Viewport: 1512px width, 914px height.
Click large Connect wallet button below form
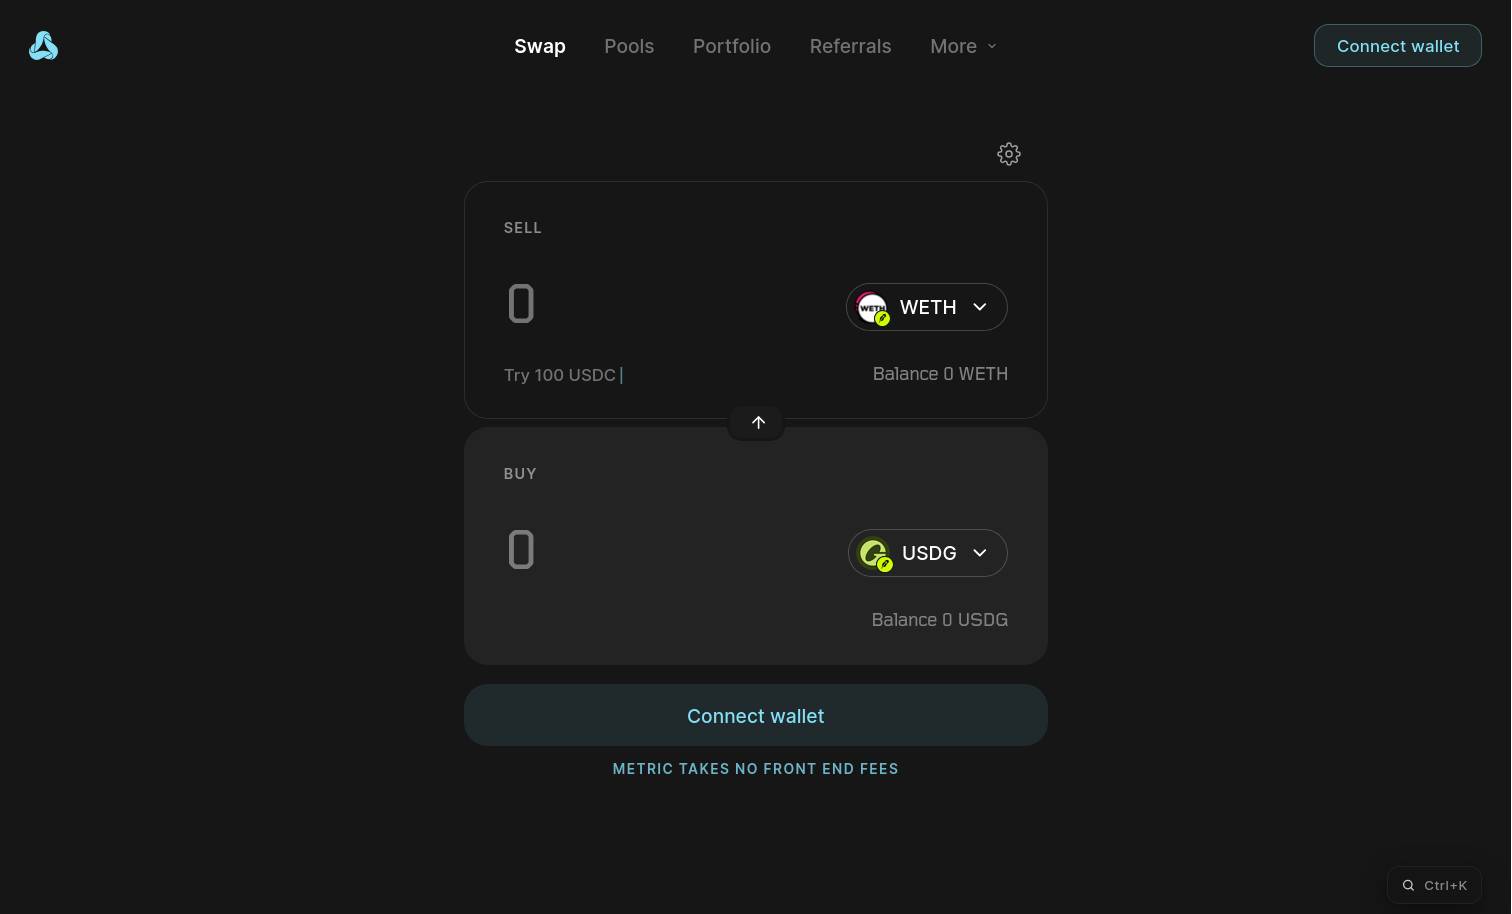coord(756,715)
